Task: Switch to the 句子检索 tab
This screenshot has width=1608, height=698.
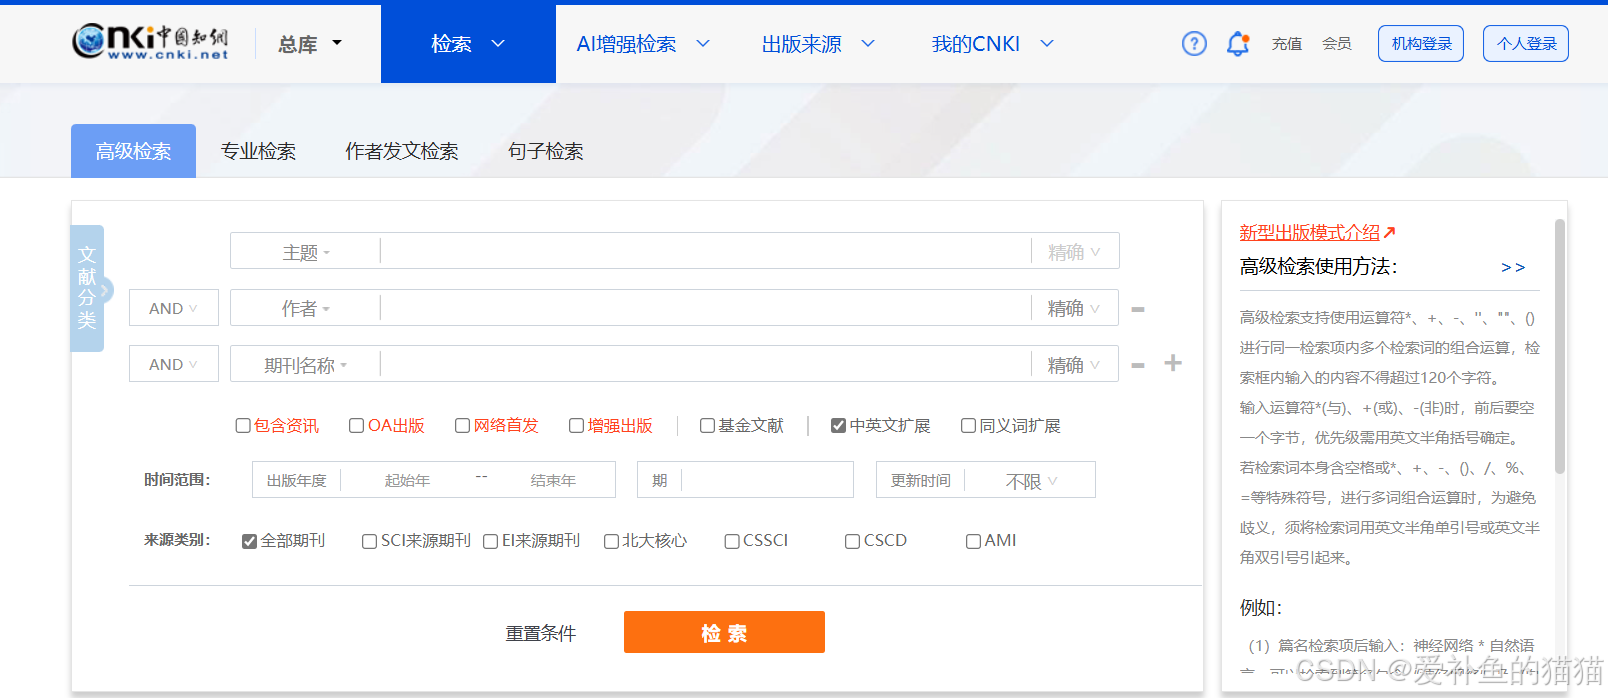Action: point(546,151)
